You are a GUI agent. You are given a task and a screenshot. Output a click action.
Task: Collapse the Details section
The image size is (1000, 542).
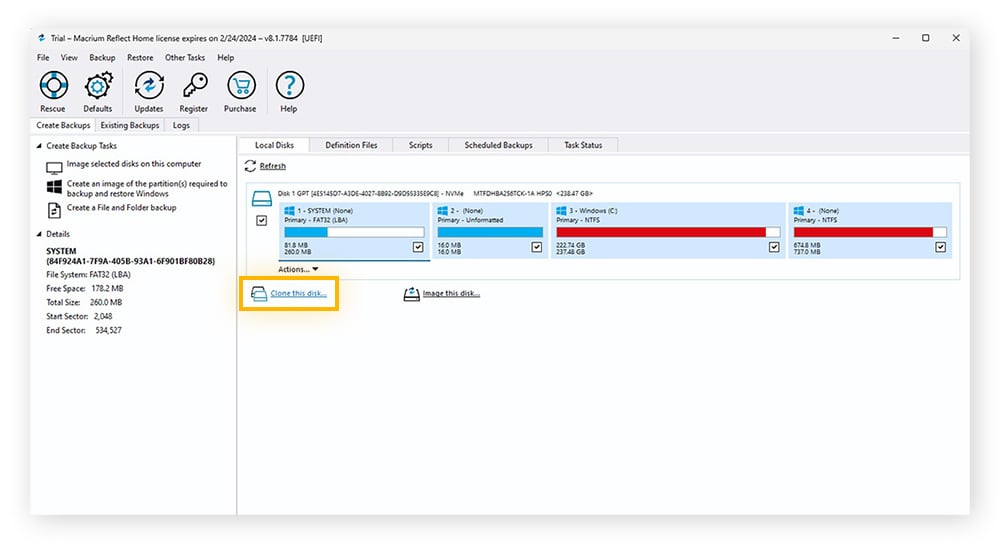pos(40,234)
